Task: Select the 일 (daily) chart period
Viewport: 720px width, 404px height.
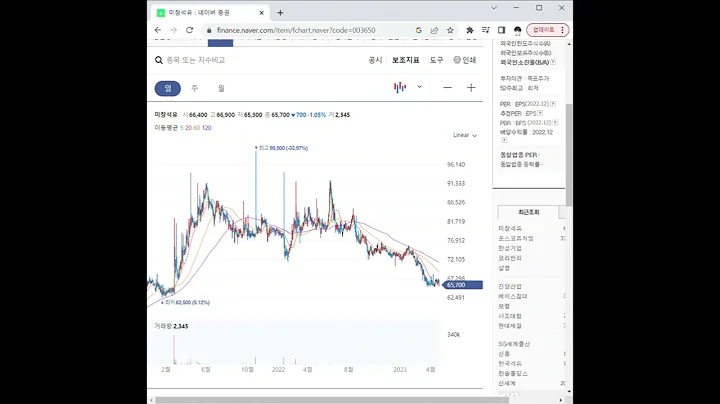Action: pos(168,88)
